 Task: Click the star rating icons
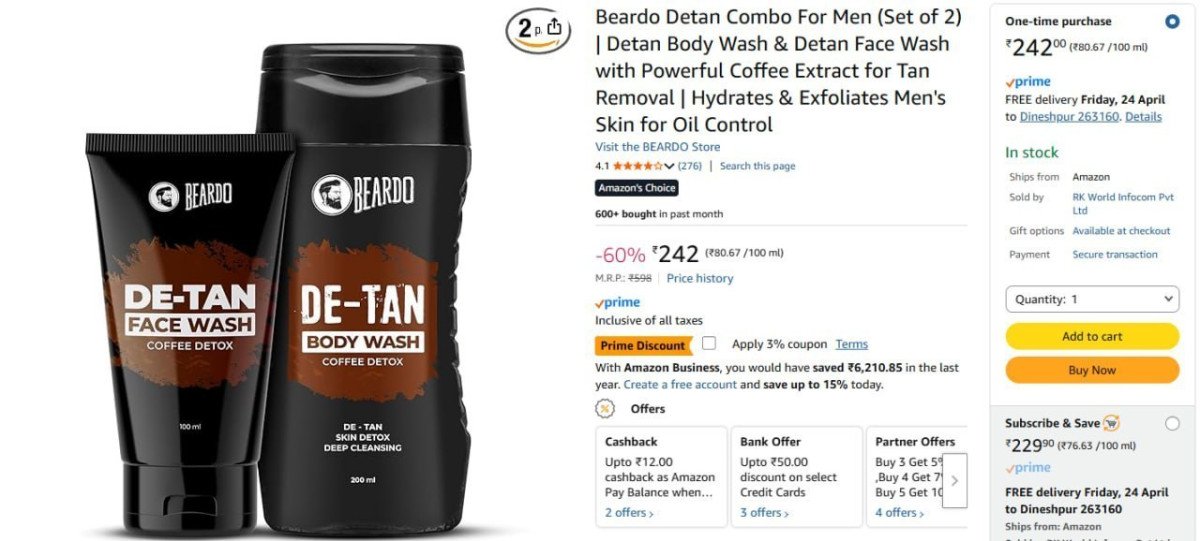pyautogui.click(x=643, y=166)
